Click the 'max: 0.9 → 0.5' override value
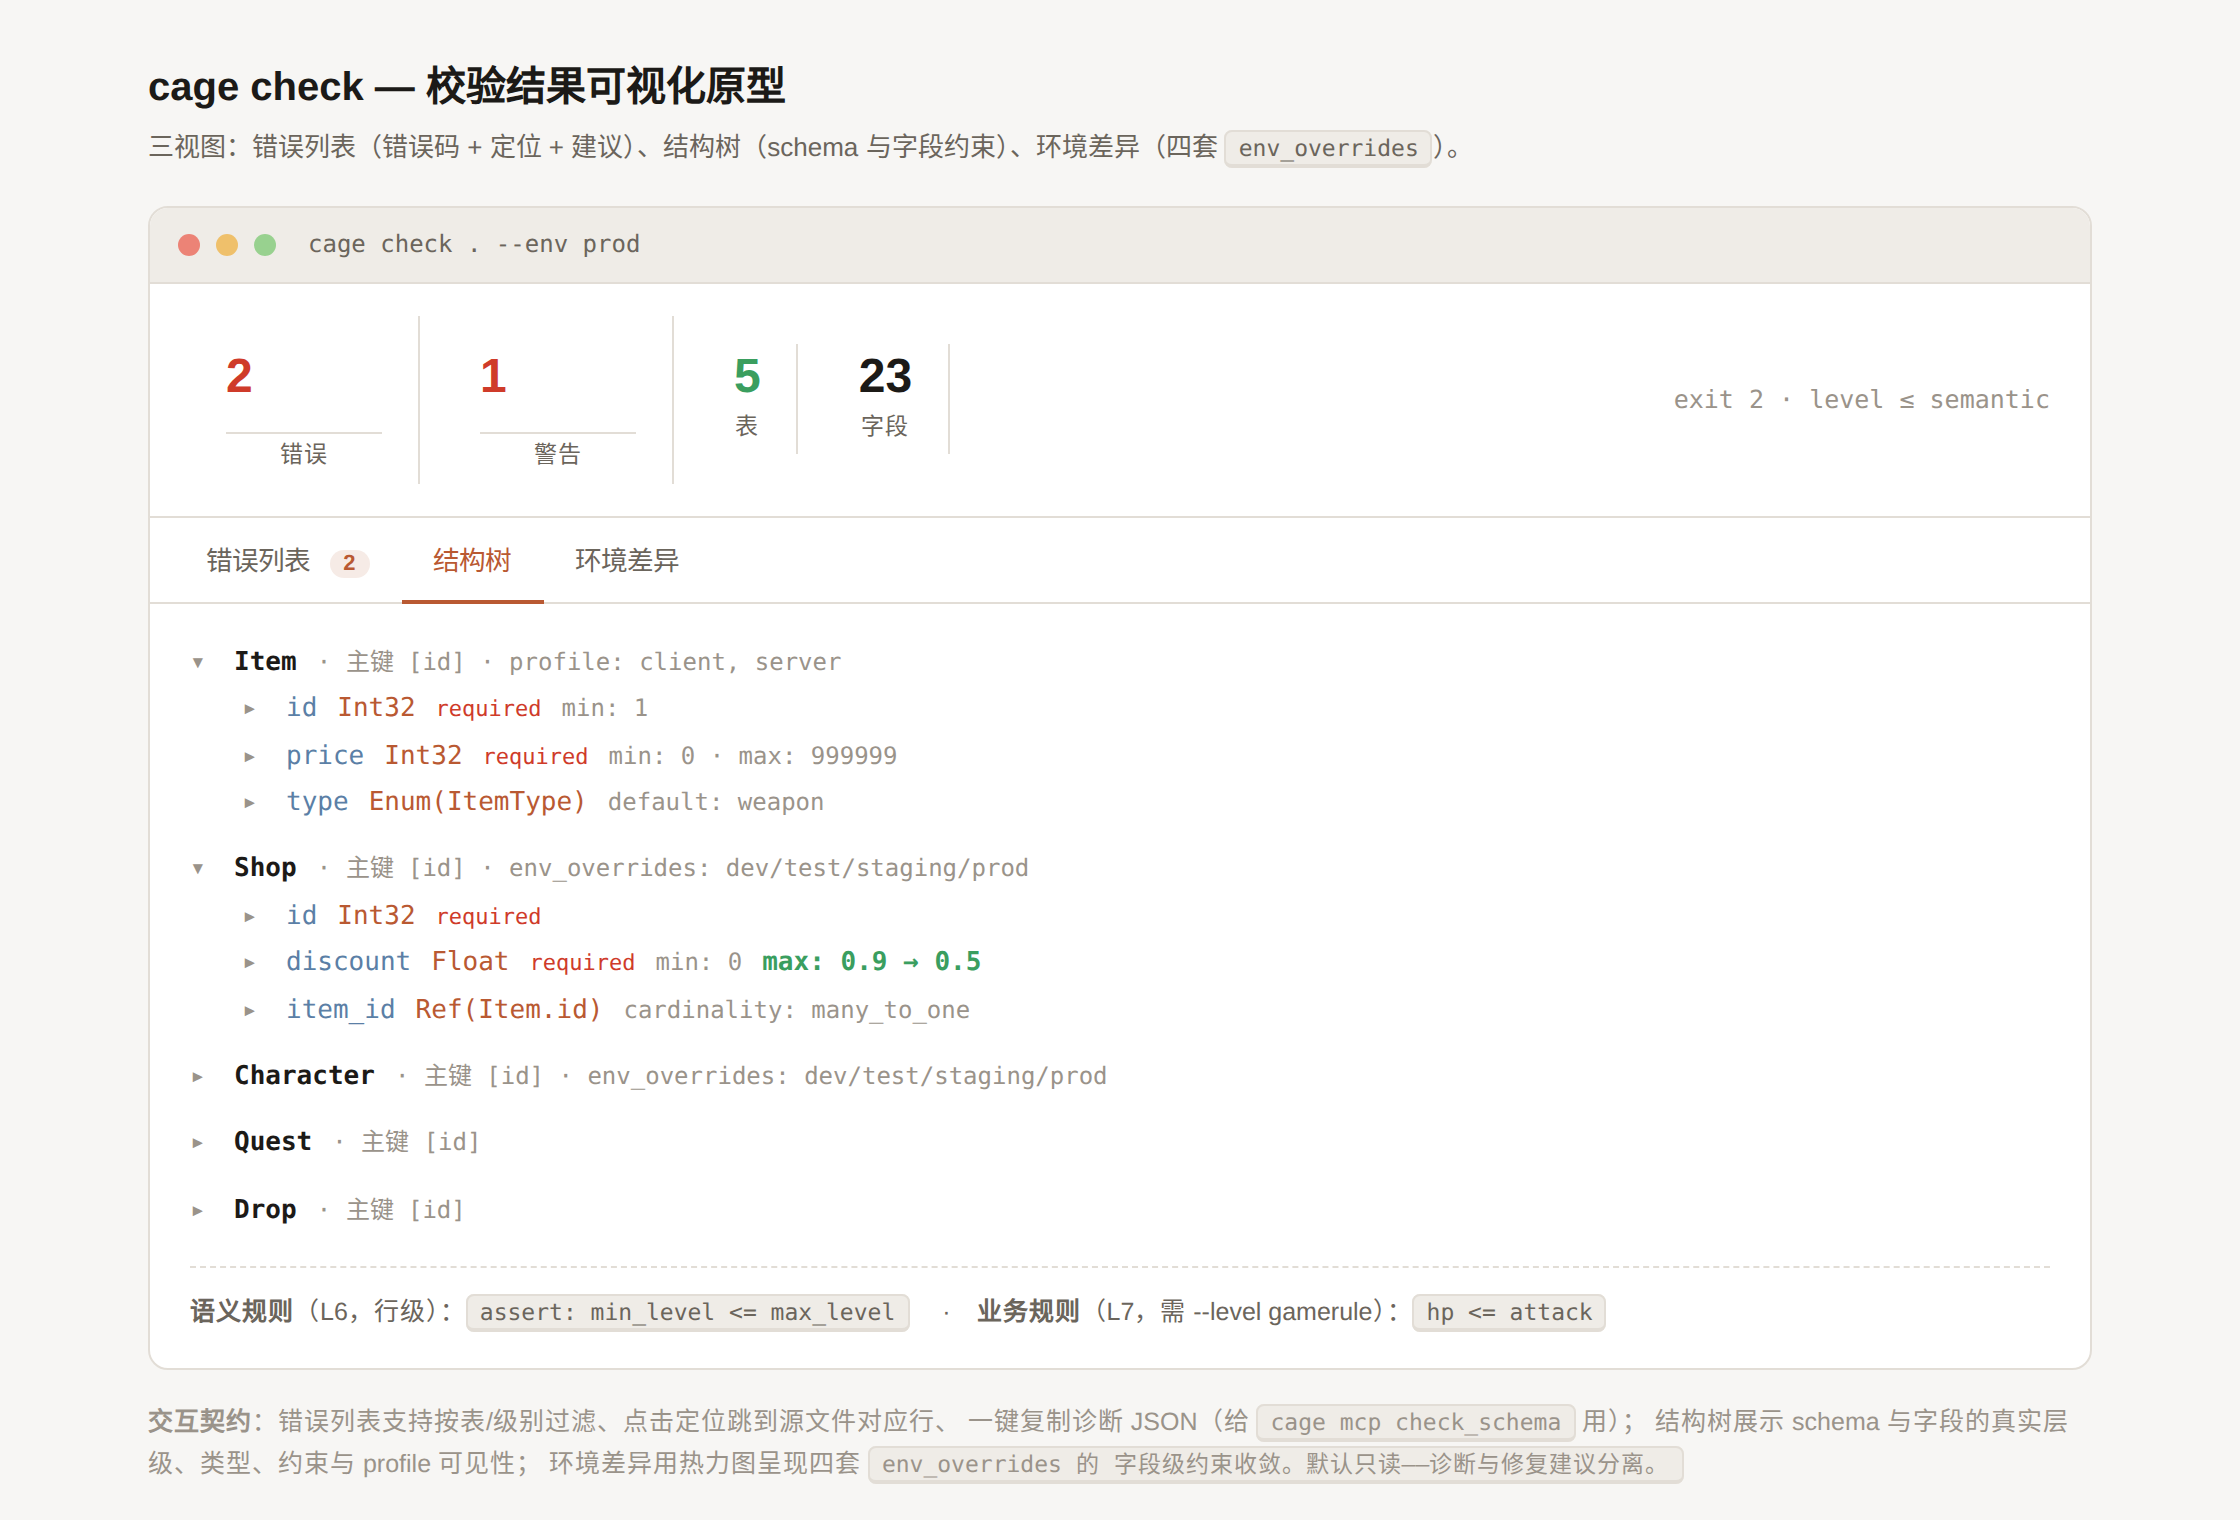2240x1520 pixels. [x=871, y=962]
